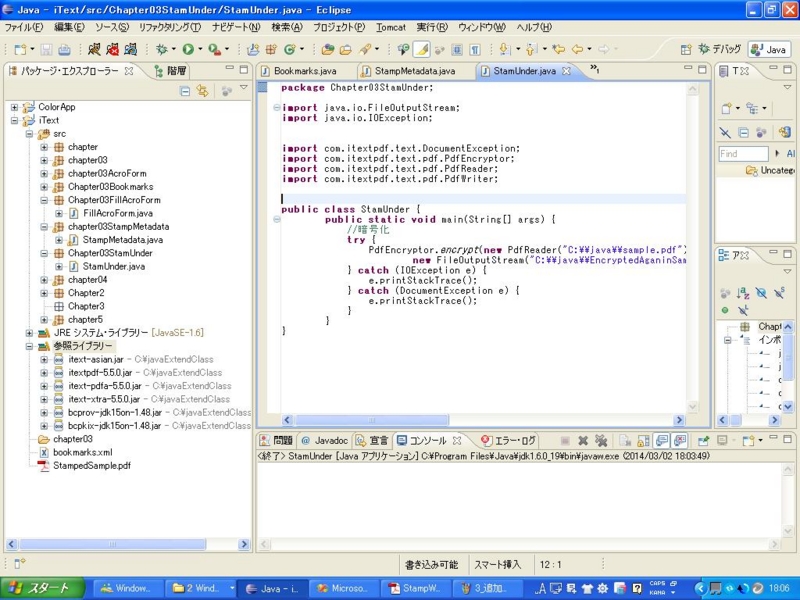Select bookmarks.xml file in tree

[83, 452]
